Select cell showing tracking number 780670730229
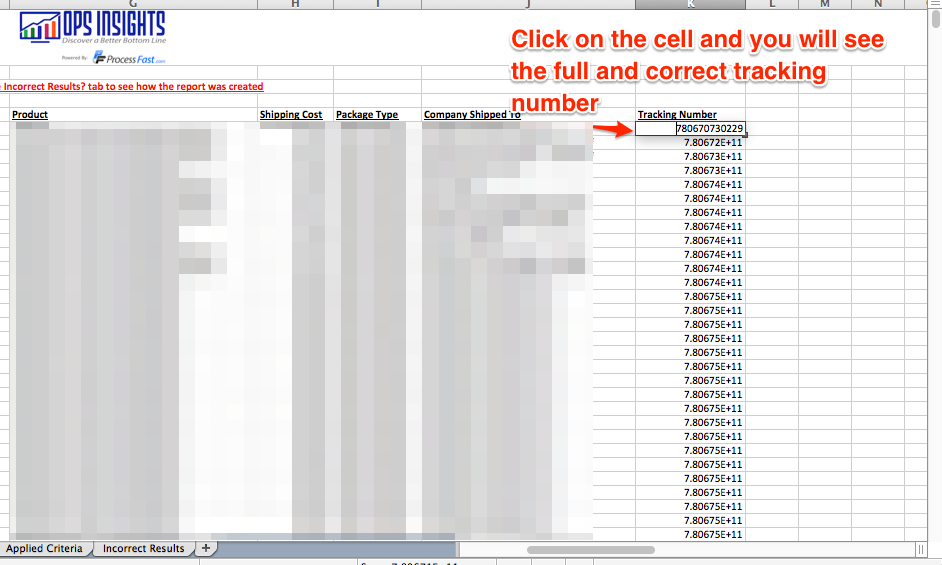 [x=690, y=129]
